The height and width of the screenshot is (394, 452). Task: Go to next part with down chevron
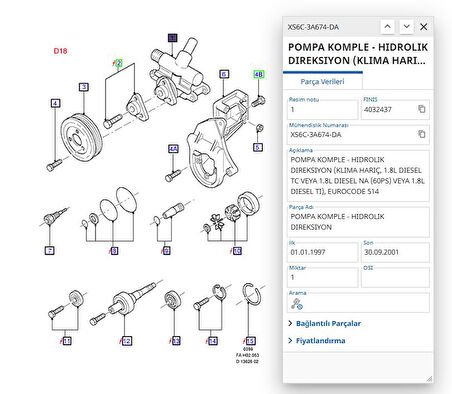click(406, 27)
